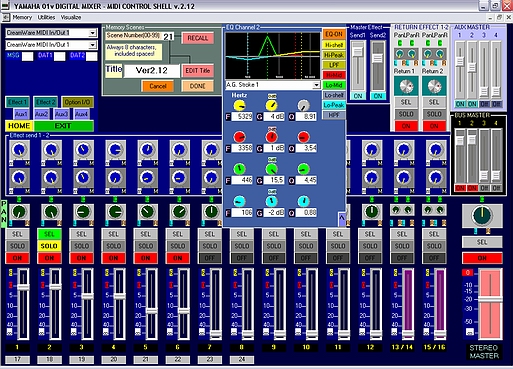This screenshot has width=513, height=369.
Task: Click the yellow Hi frequency knob
Action: click(239, 106)
